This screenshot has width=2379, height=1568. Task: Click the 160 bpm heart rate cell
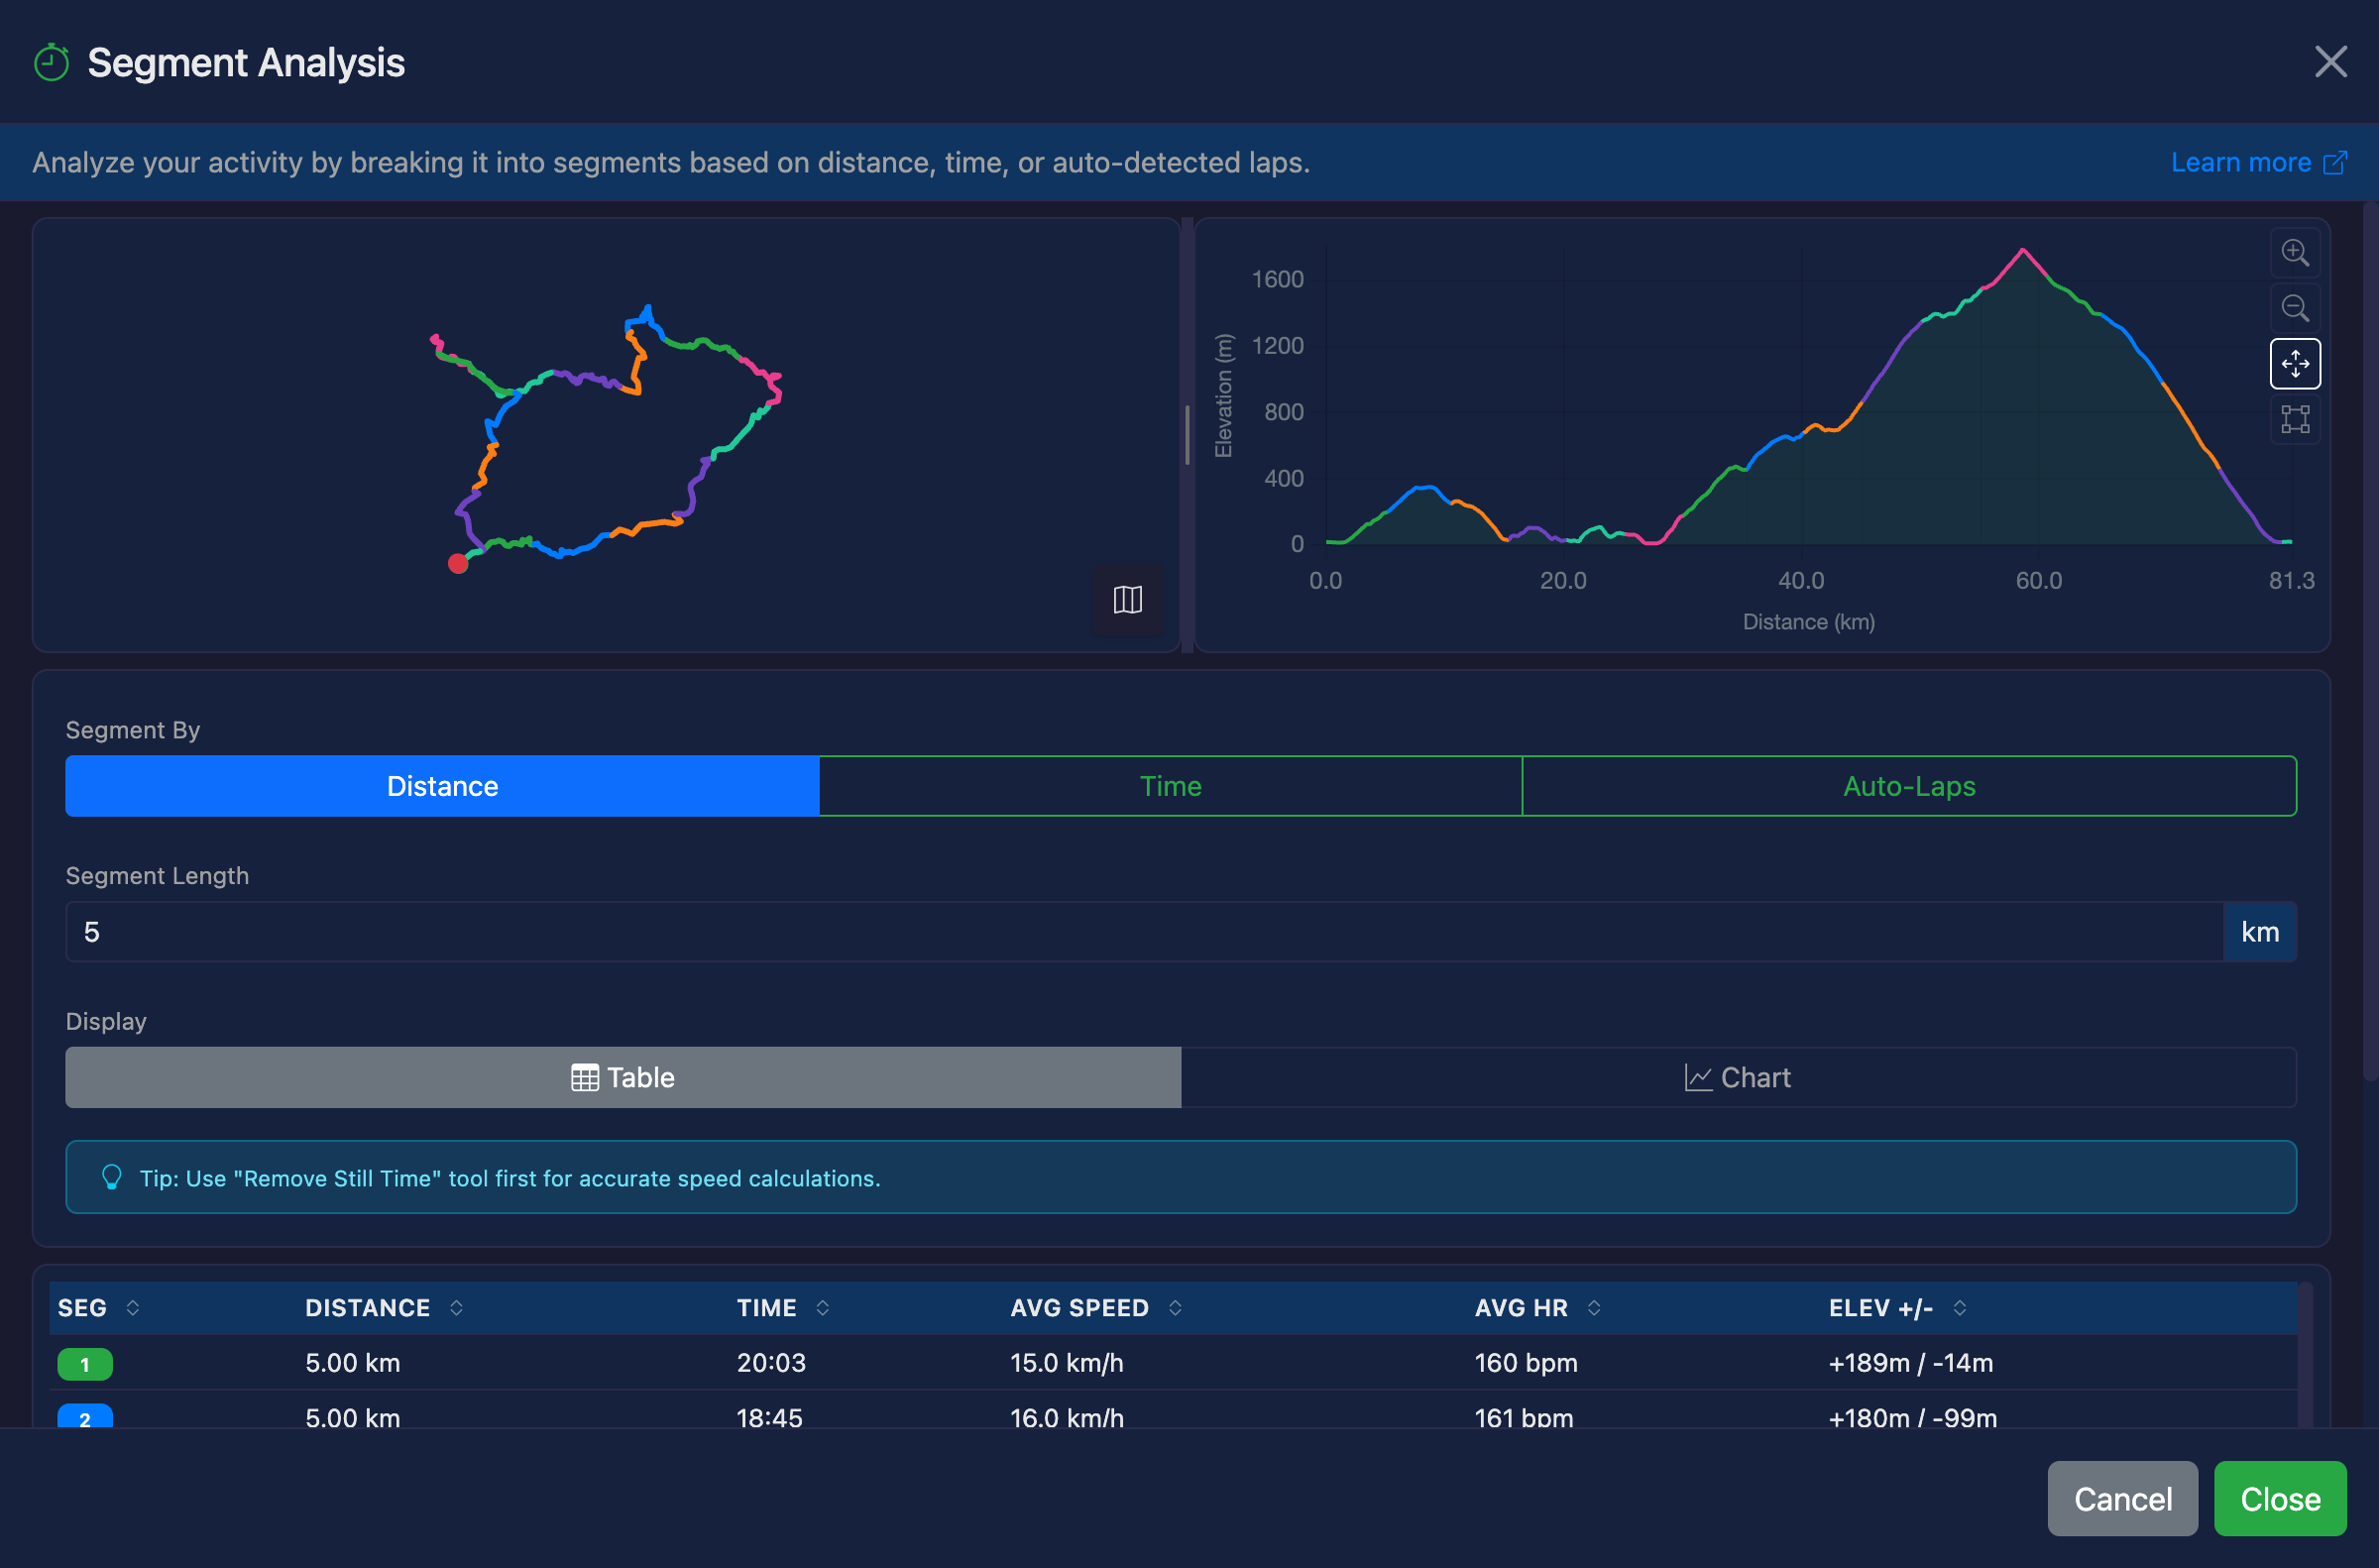coord(1525,1362)
